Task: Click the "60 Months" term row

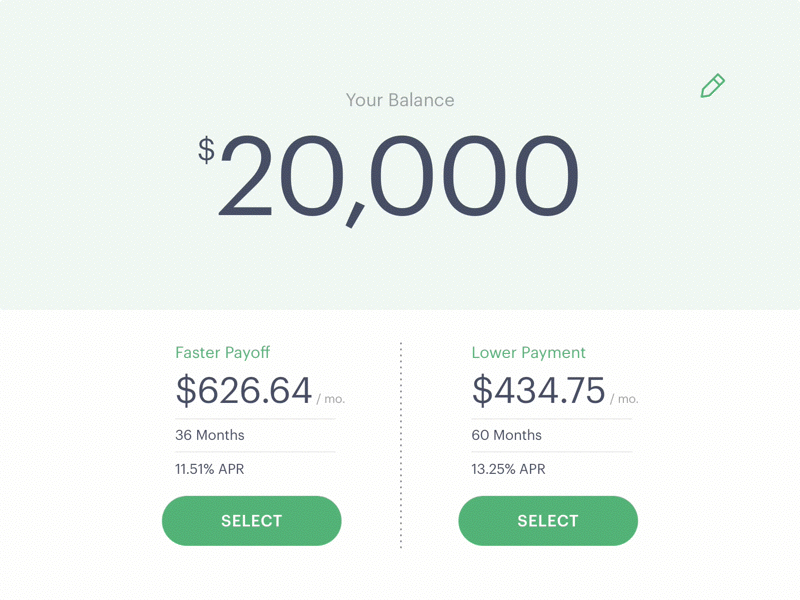Action: pos(507,436)
